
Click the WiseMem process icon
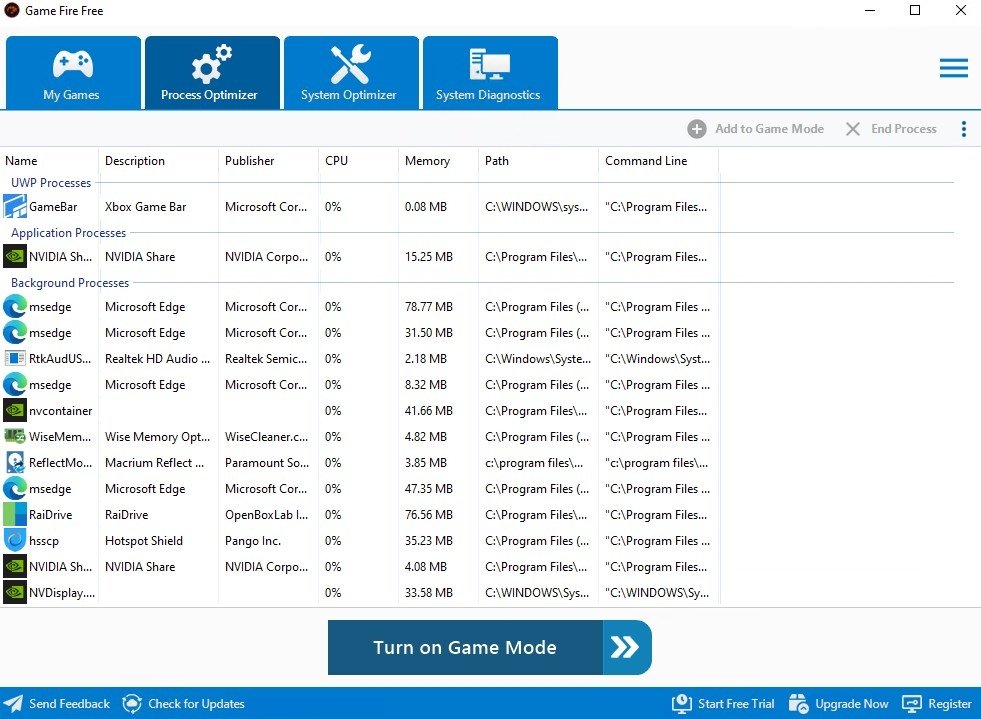15,436
